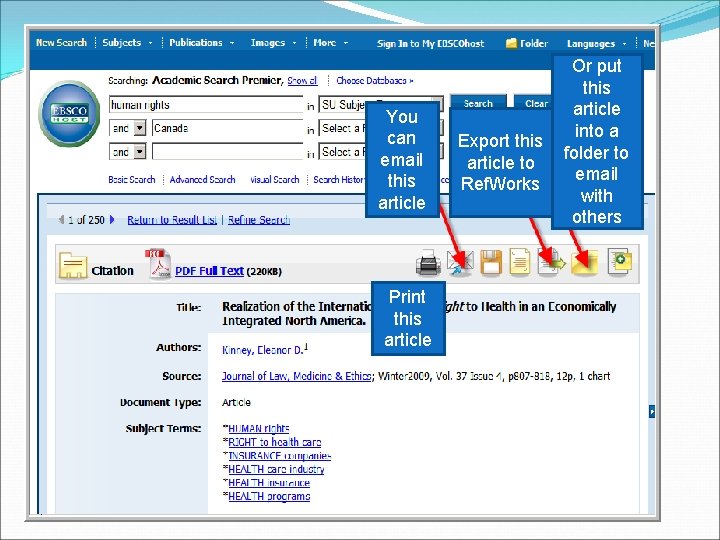
Task: Click HEALTH insurance subject term
Action: tap(269, 483)
